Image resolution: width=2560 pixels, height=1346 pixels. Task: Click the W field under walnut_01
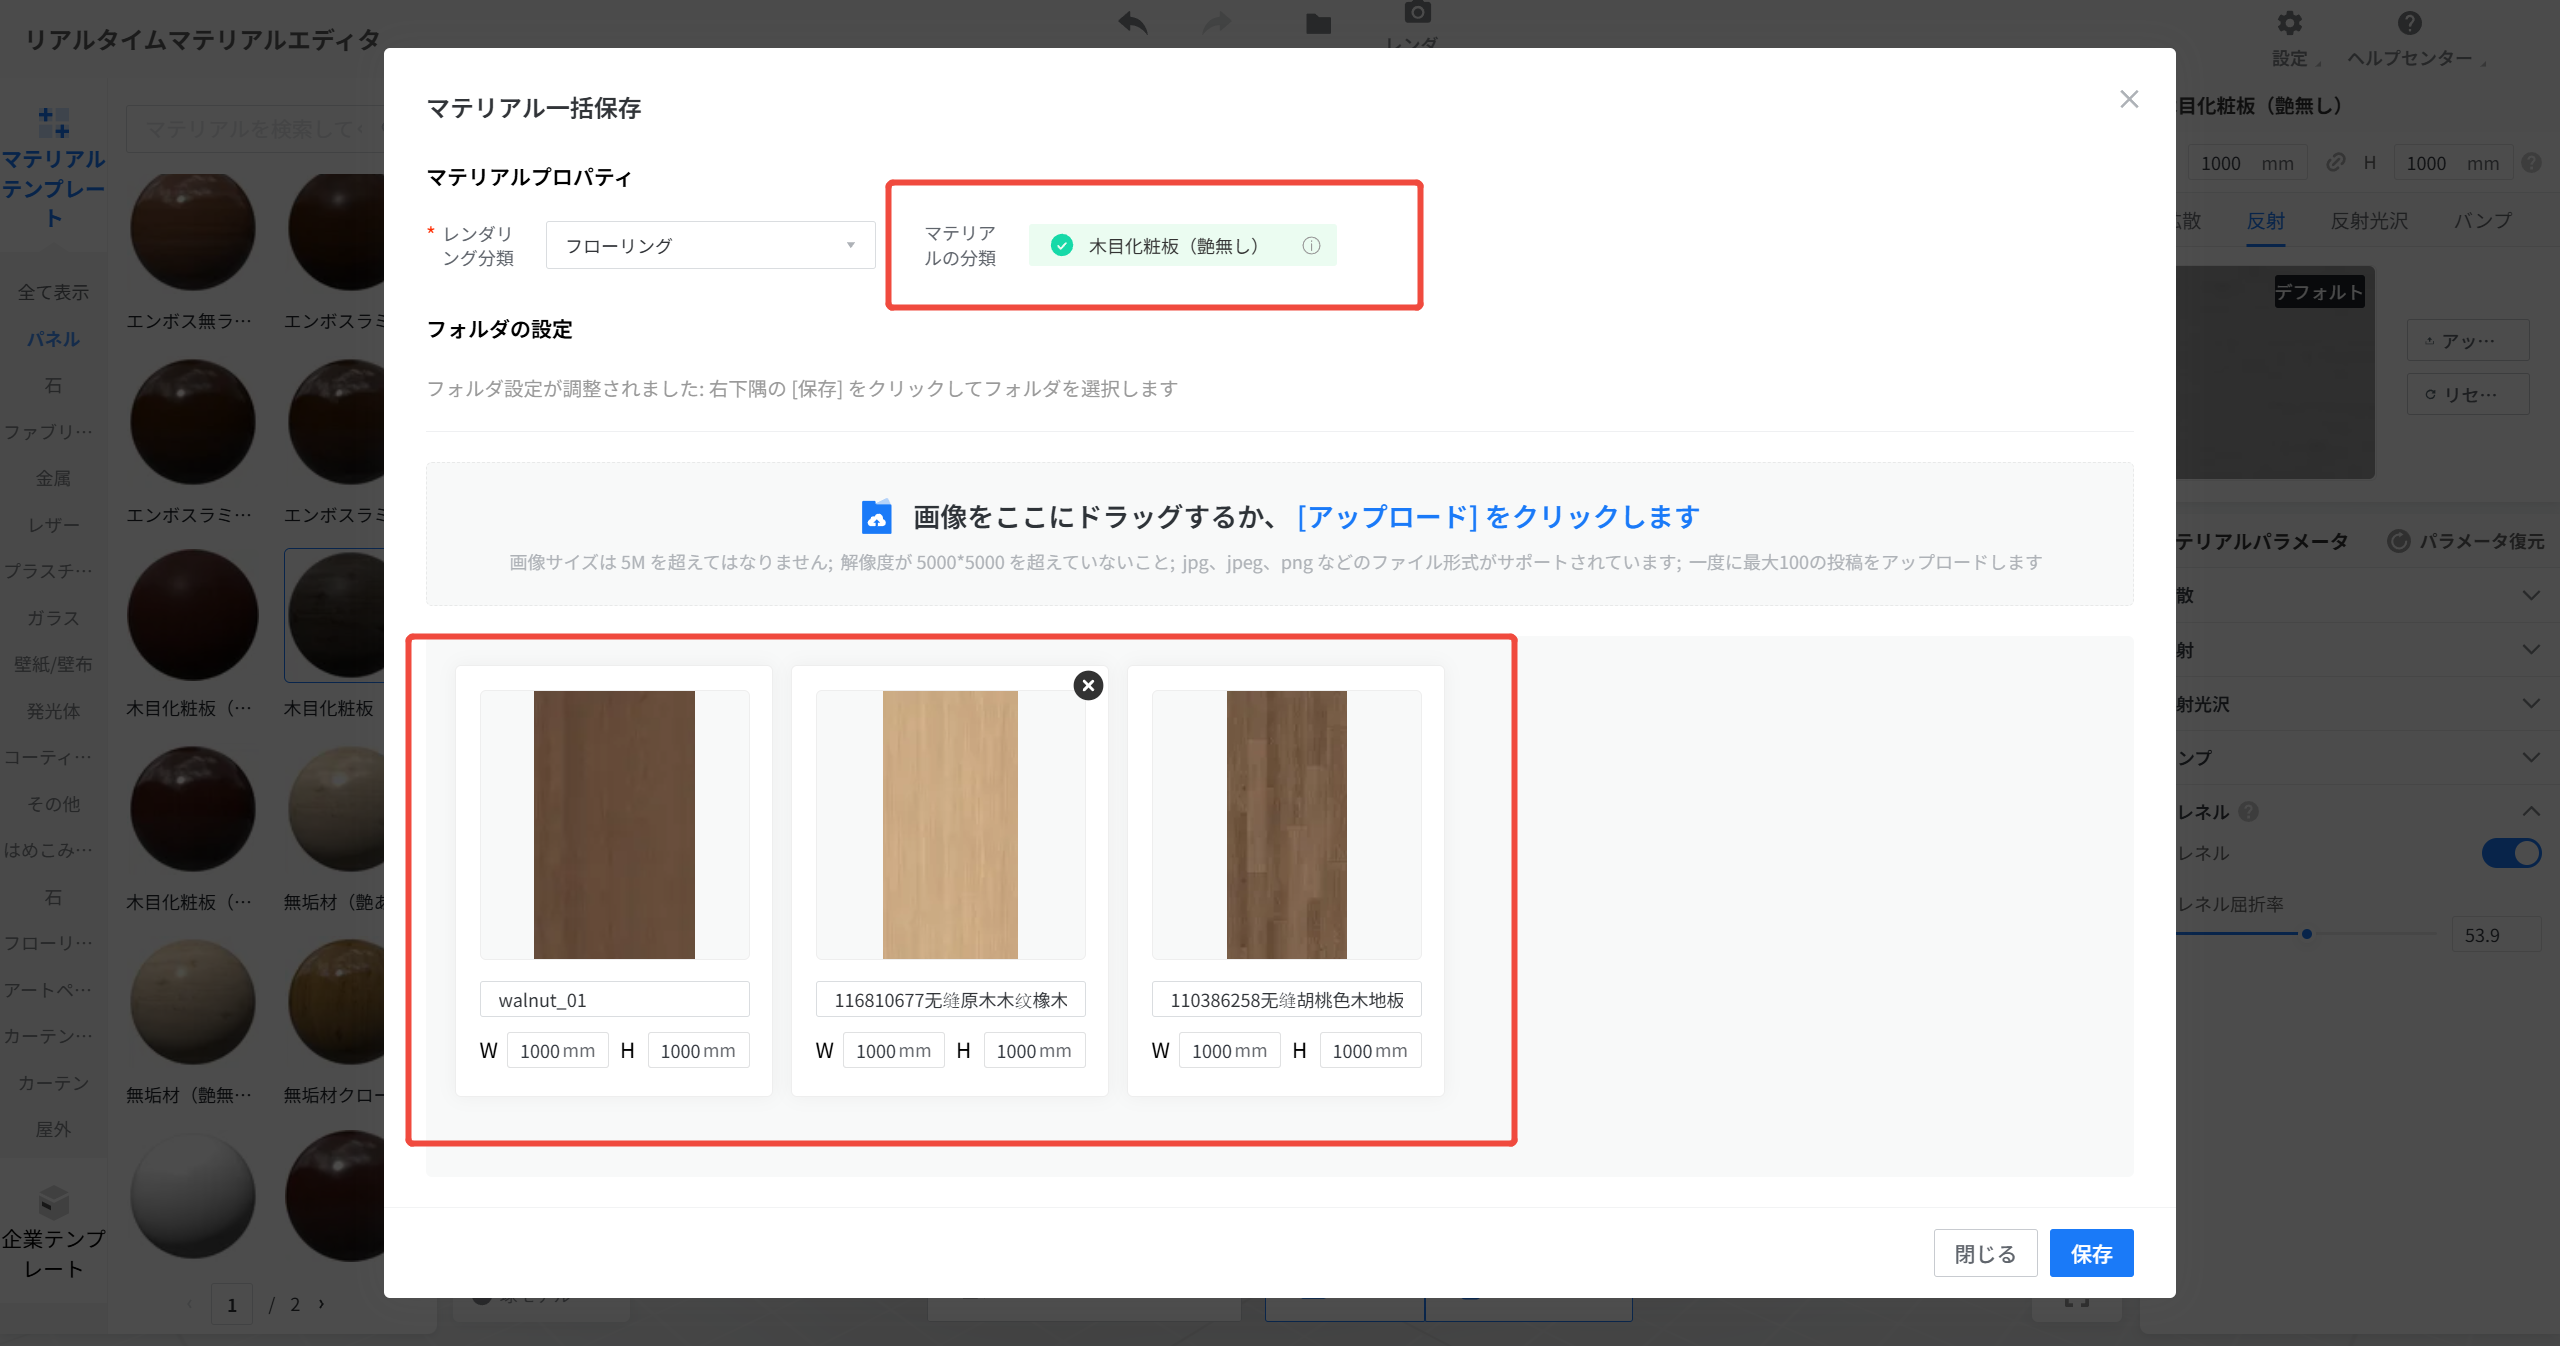557,1051
